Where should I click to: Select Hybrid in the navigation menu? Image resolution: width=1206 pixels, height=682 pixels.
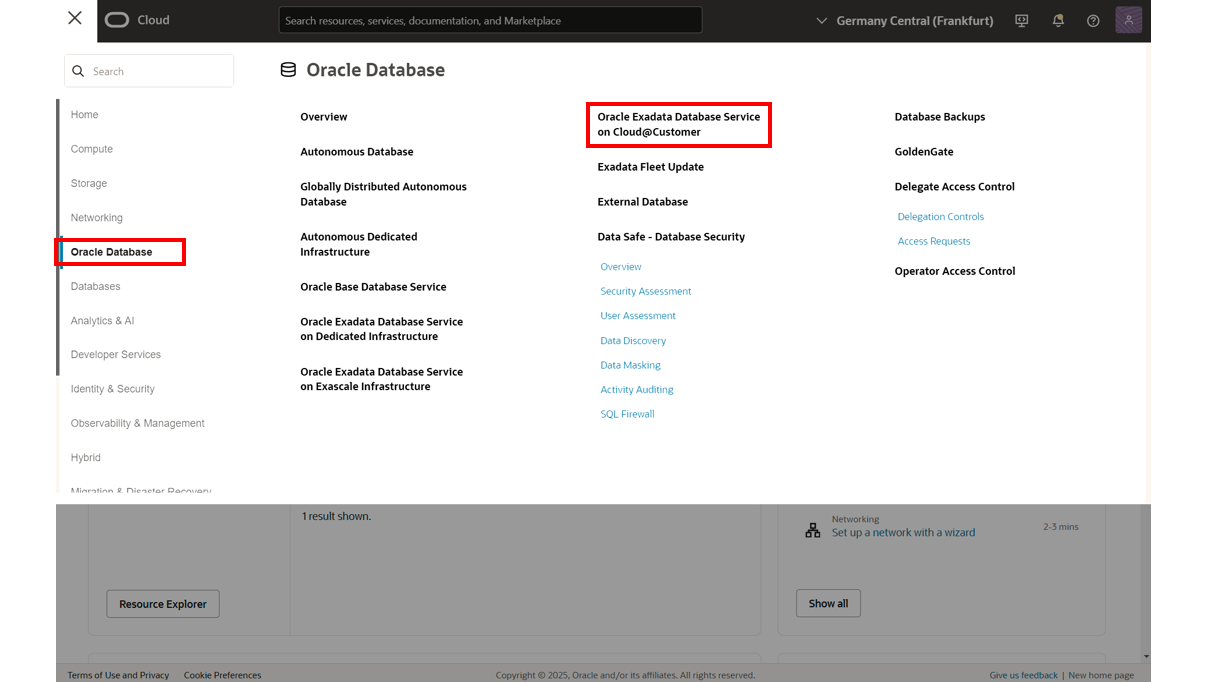tap(86, 458)
